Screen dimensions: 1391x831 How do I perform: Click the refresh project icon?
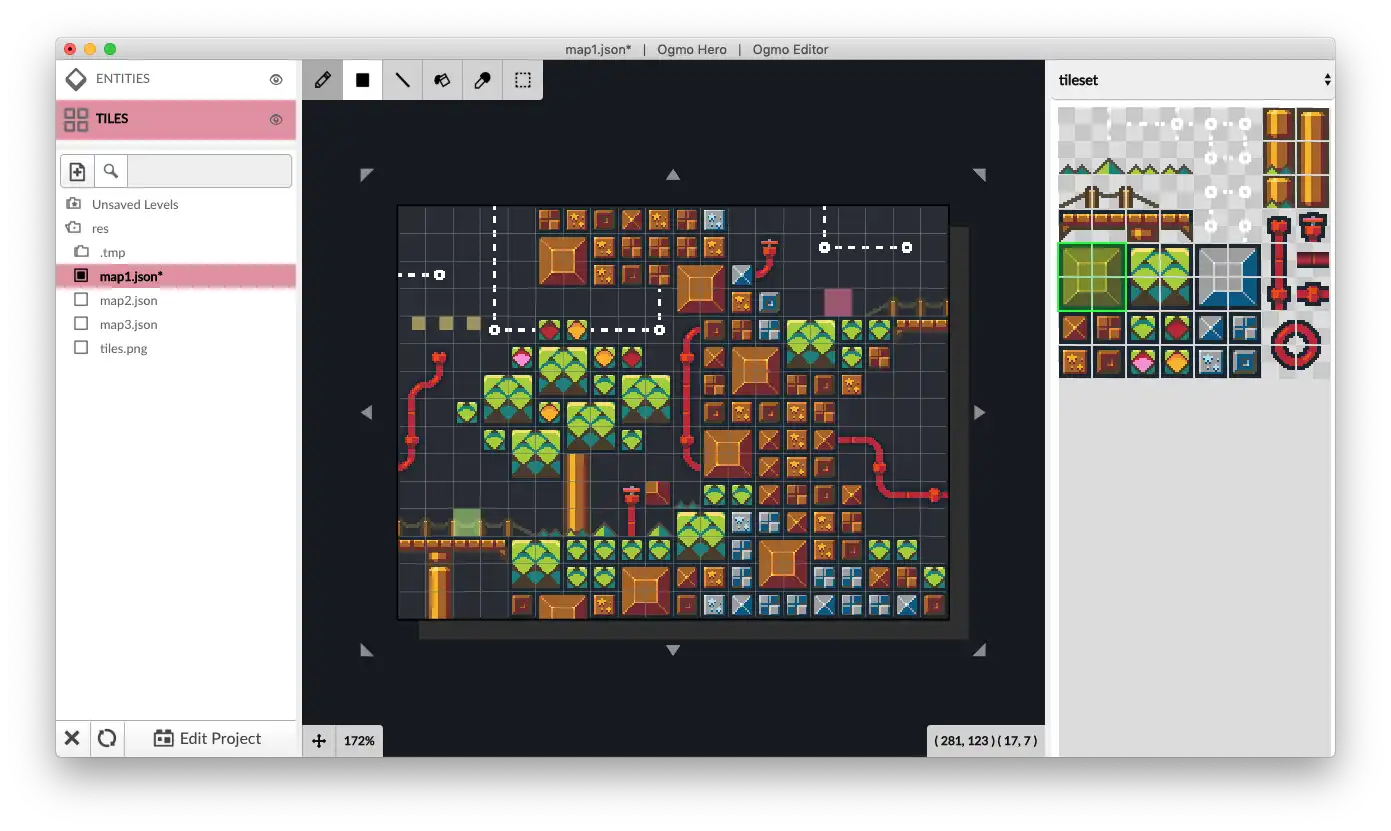[x=107, y=738]
